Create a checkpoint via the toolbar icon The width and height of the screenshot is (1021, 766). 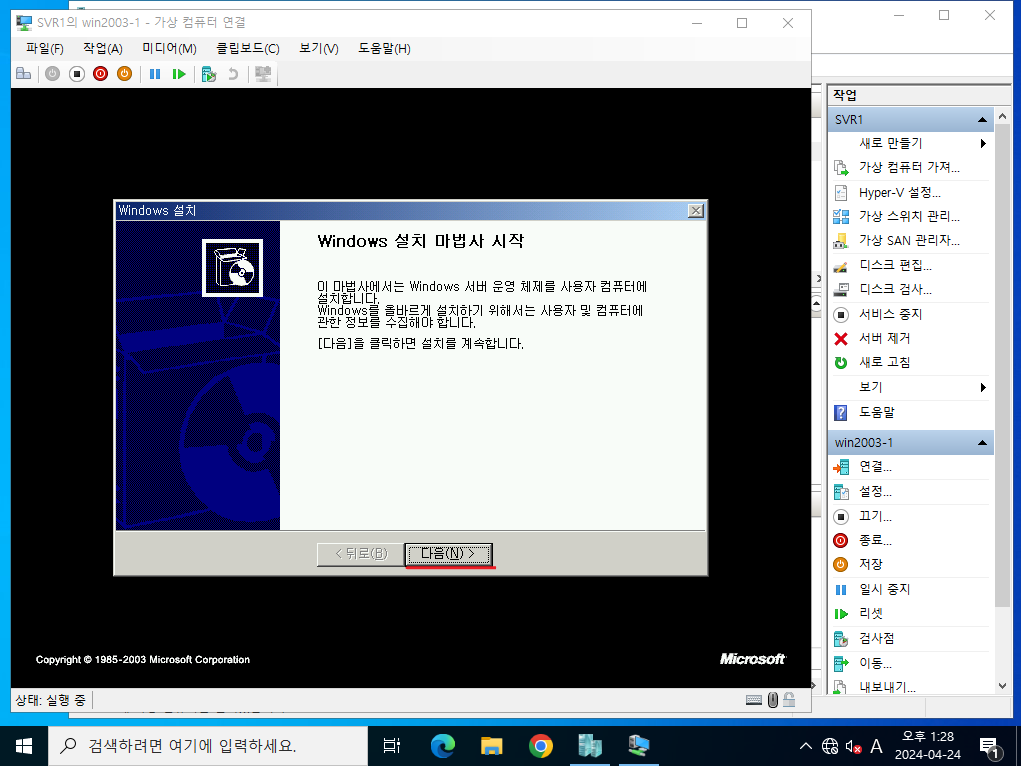(209, 74)
